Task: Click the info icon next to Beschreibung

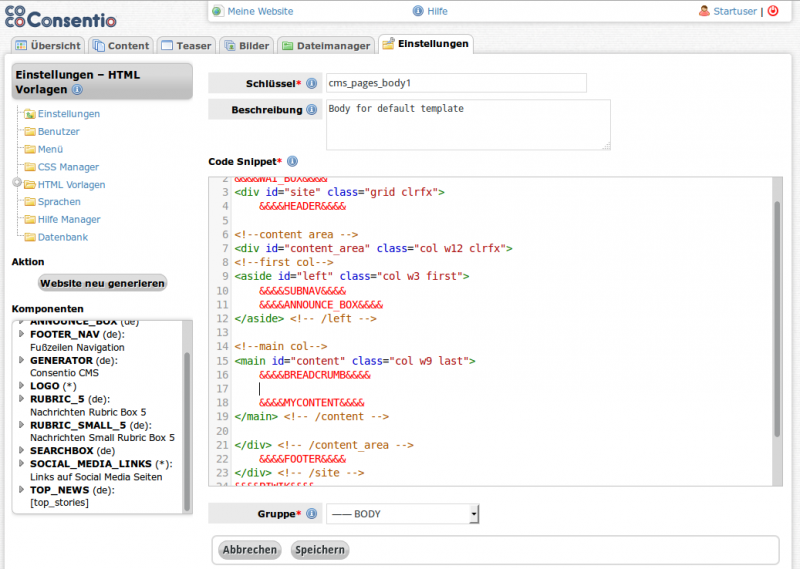Action: pyautogui.click(x=312, y=109)
